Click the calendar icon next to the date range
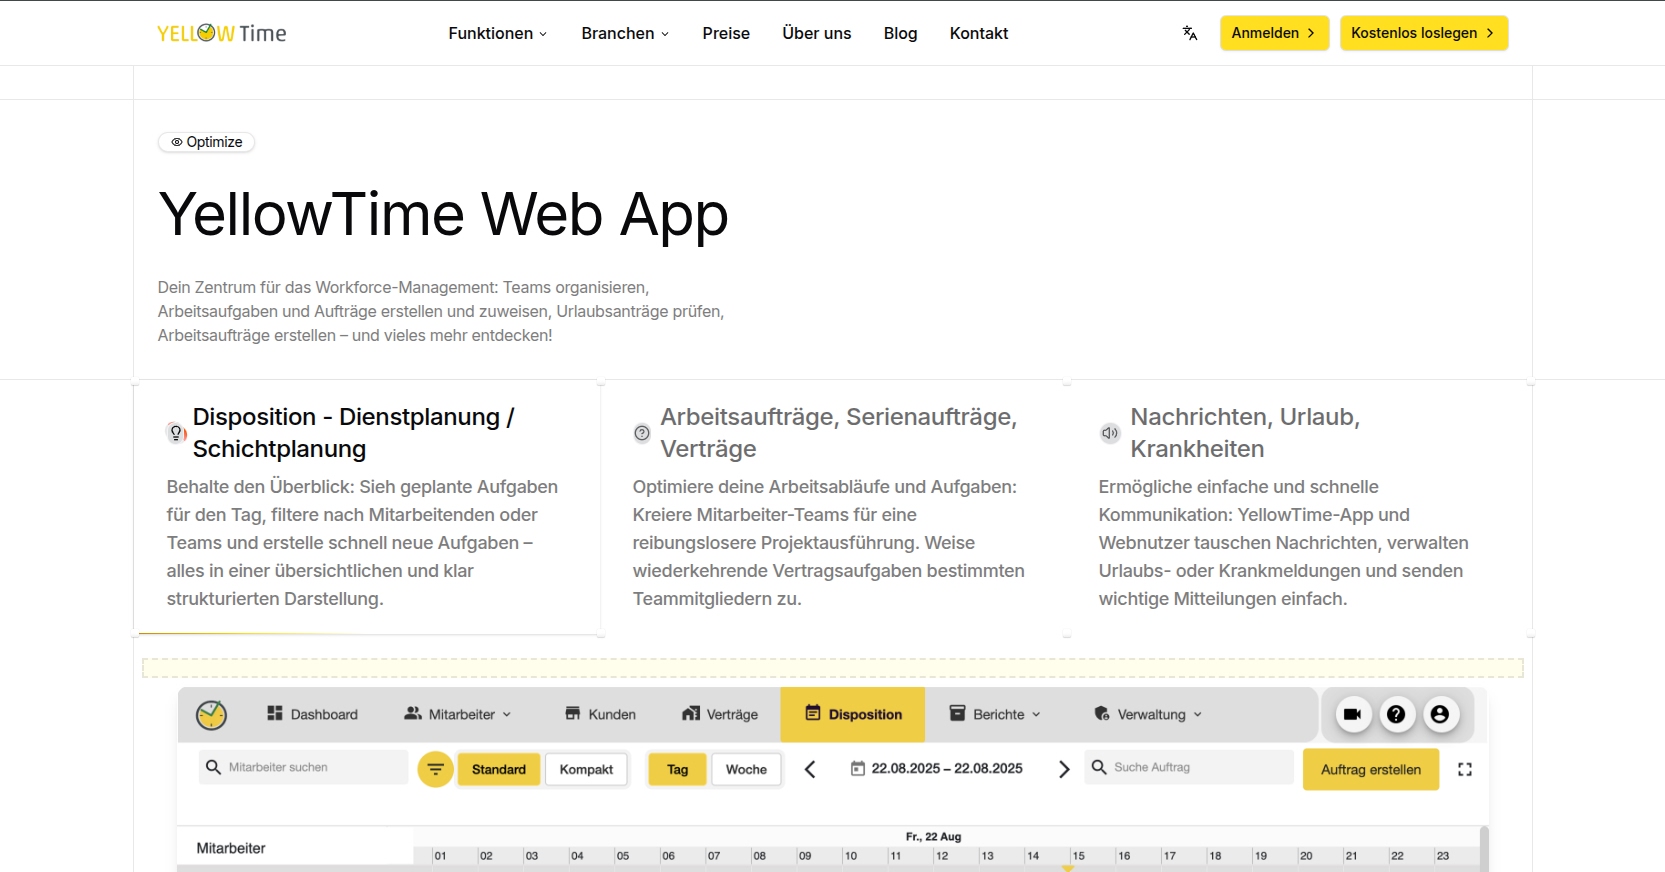1665x872 pixels. click(x=857, y=768)
